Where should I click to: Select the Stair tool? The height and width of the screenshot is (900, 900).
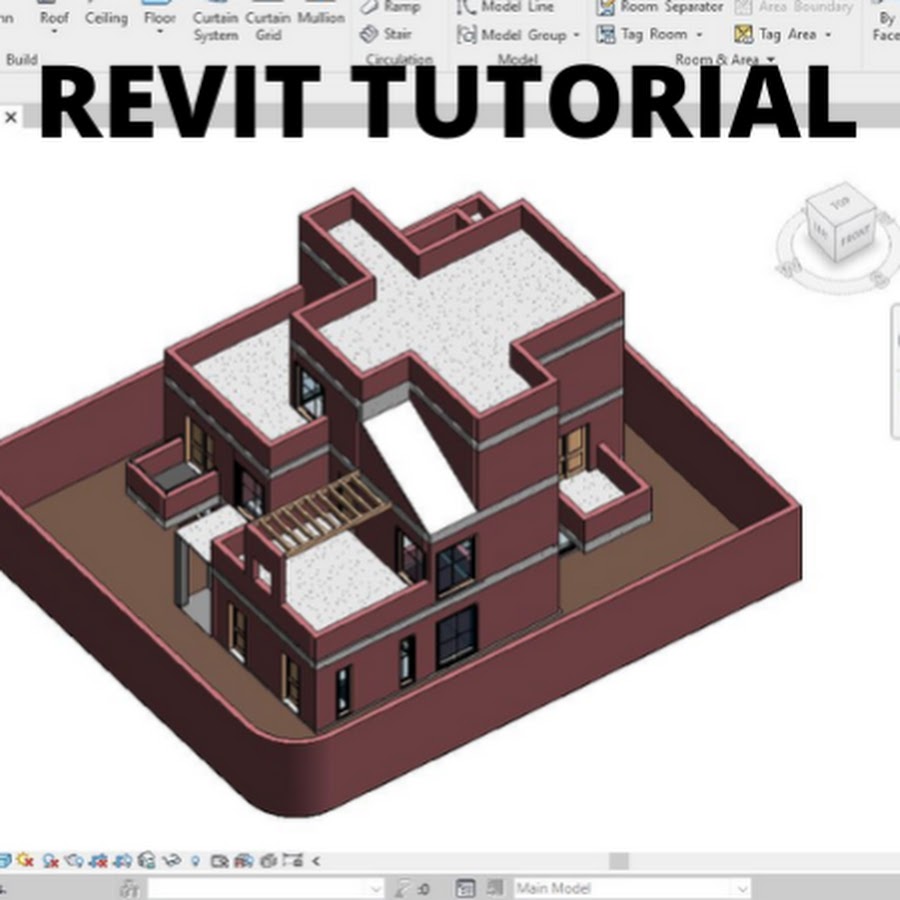386,34
